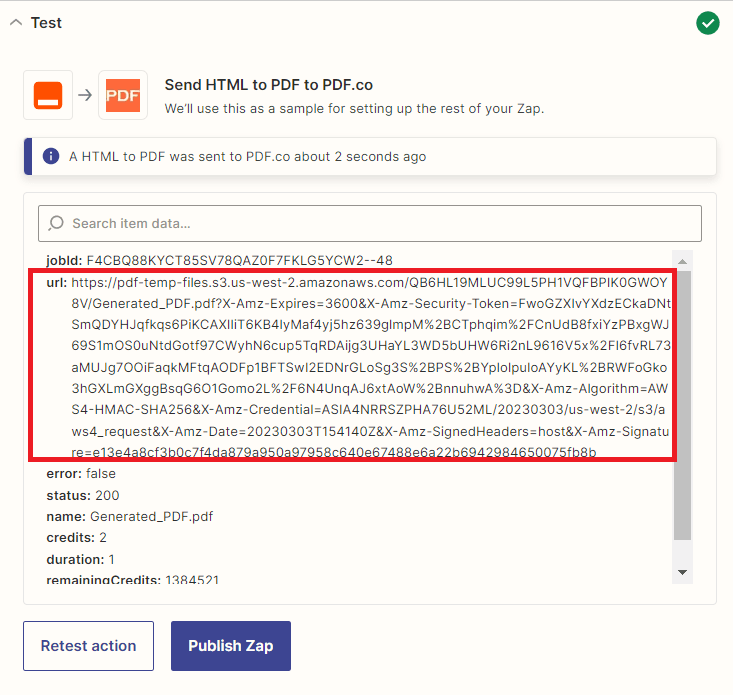733x695 pixels.
Task: Click the PDF.co app icon
Action: (123, 95)
